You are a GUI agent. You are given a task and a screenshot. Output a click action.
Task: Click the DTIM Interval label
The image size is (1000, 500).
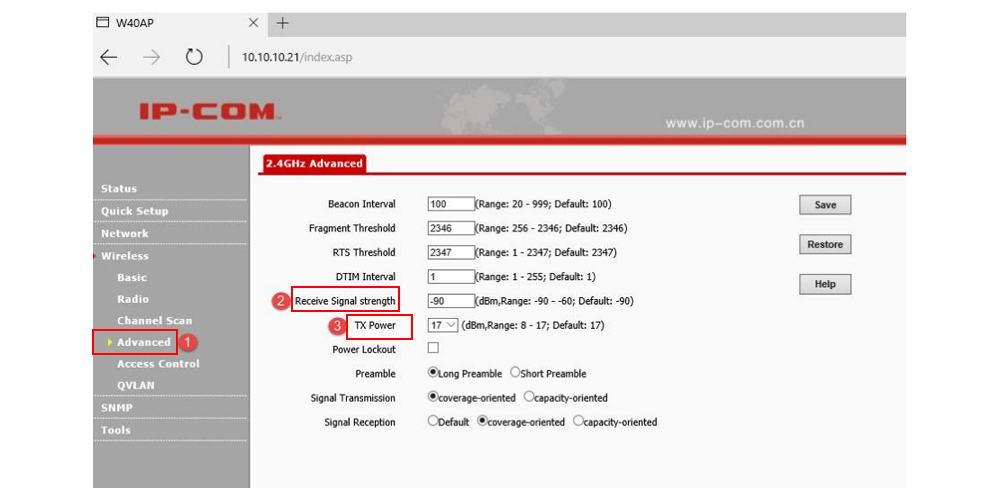(x=365, y=277)
